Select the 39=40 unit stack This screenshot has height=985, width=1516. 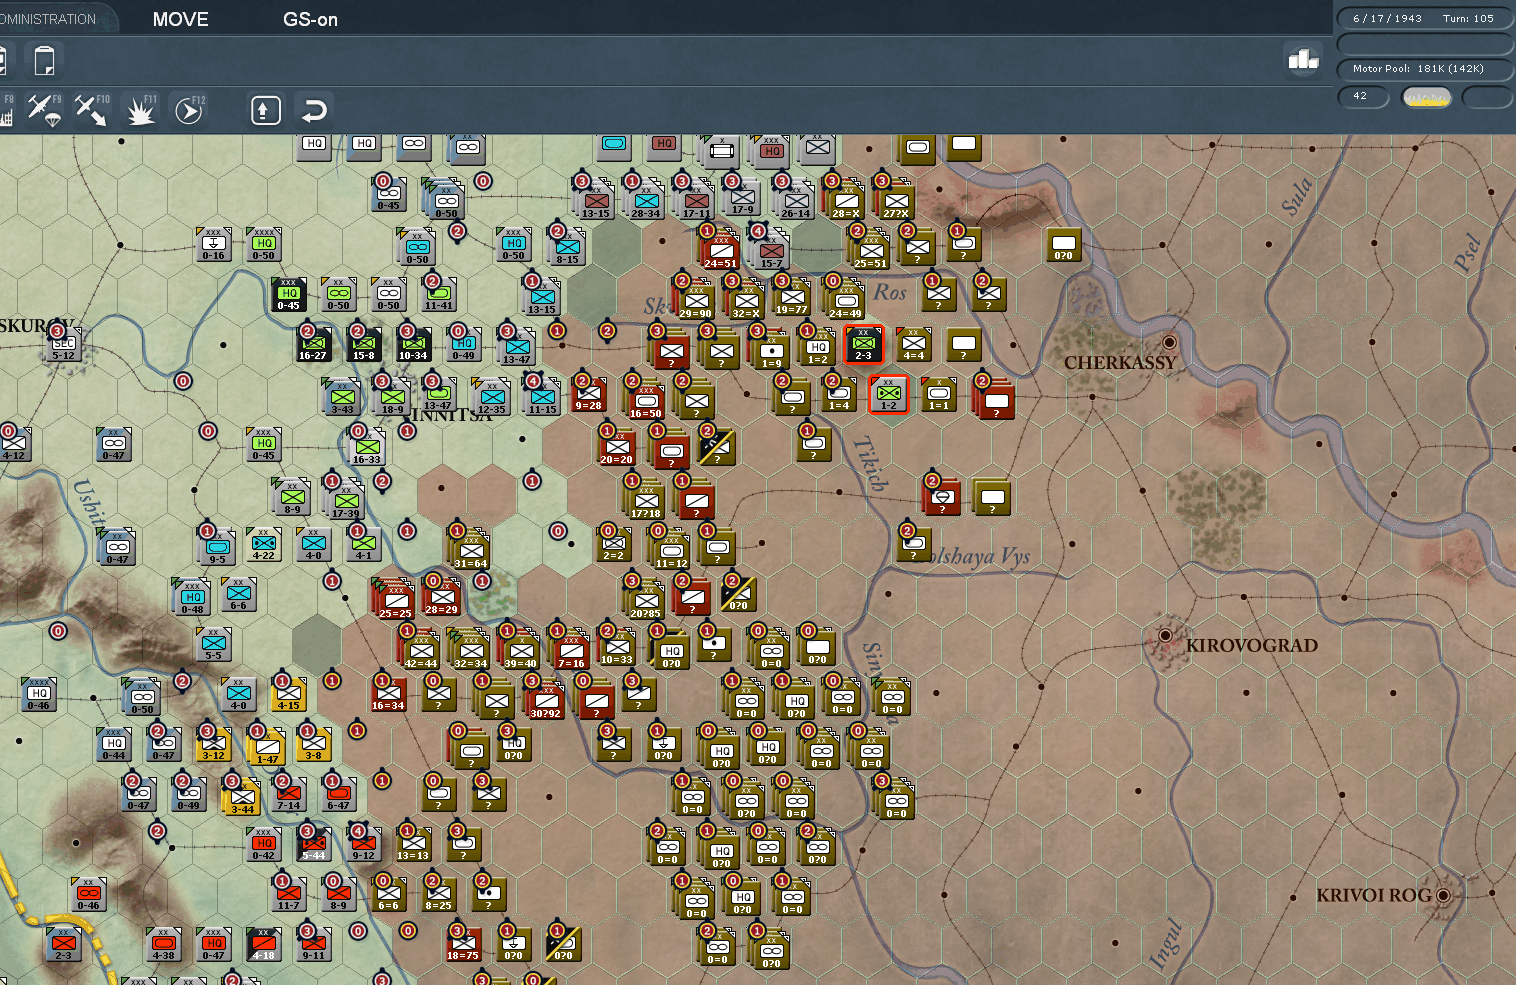click(520, 648)
